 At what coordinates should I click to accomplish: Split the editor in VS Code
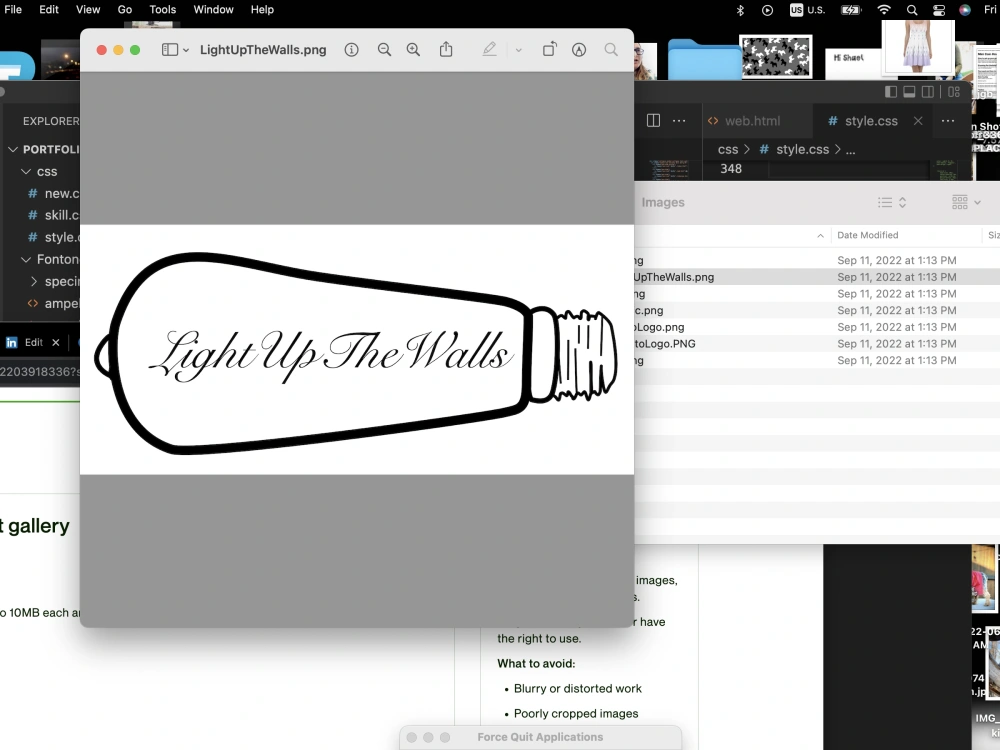click(653, 121)
